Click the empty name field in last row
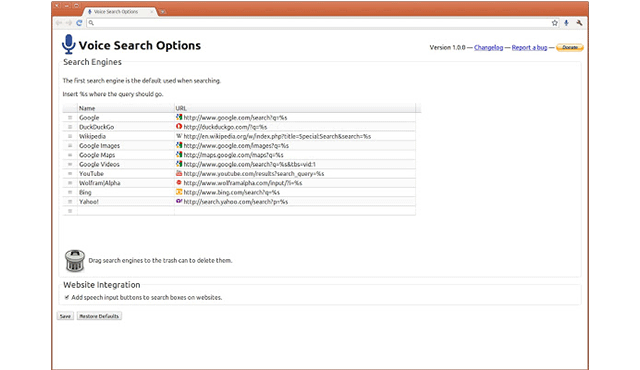Viewport: 640px width, 370px height. (126, 211)
